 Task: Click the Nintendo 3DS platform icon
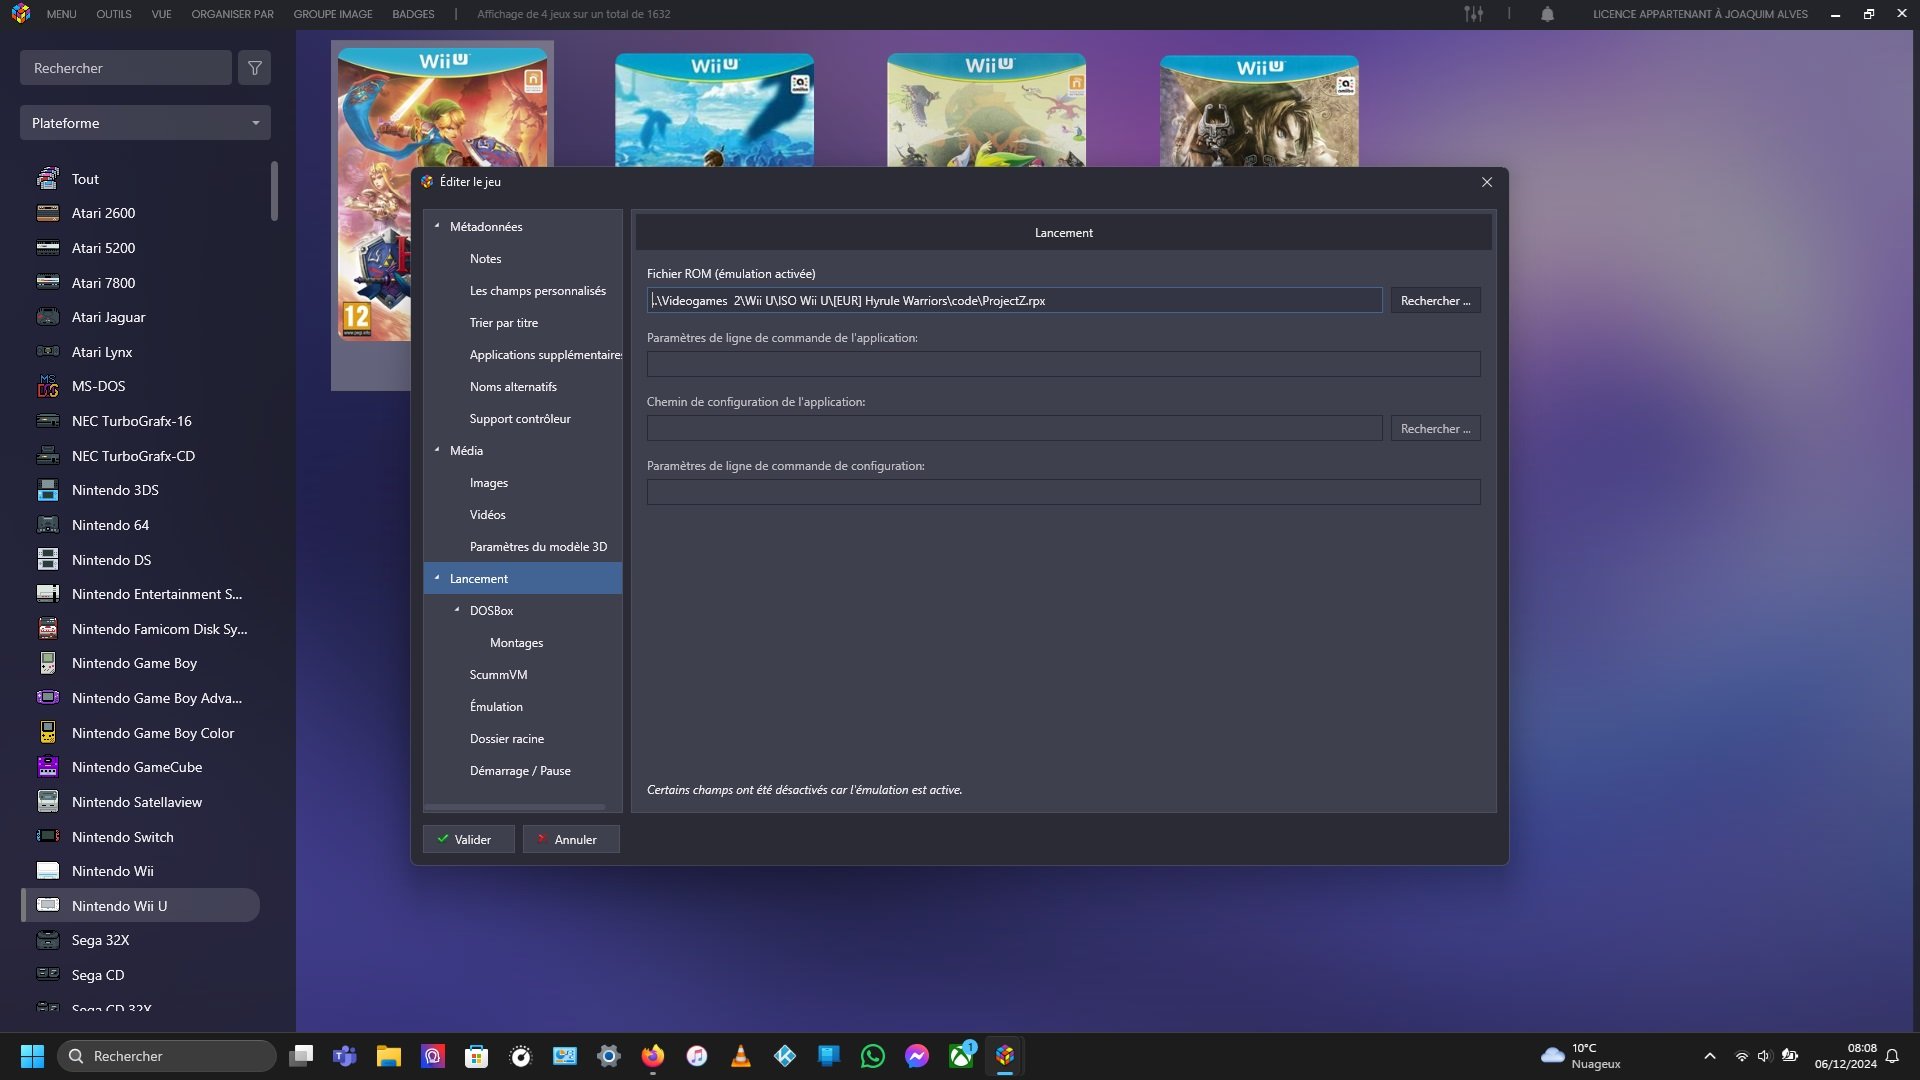[x=48, y=490]
